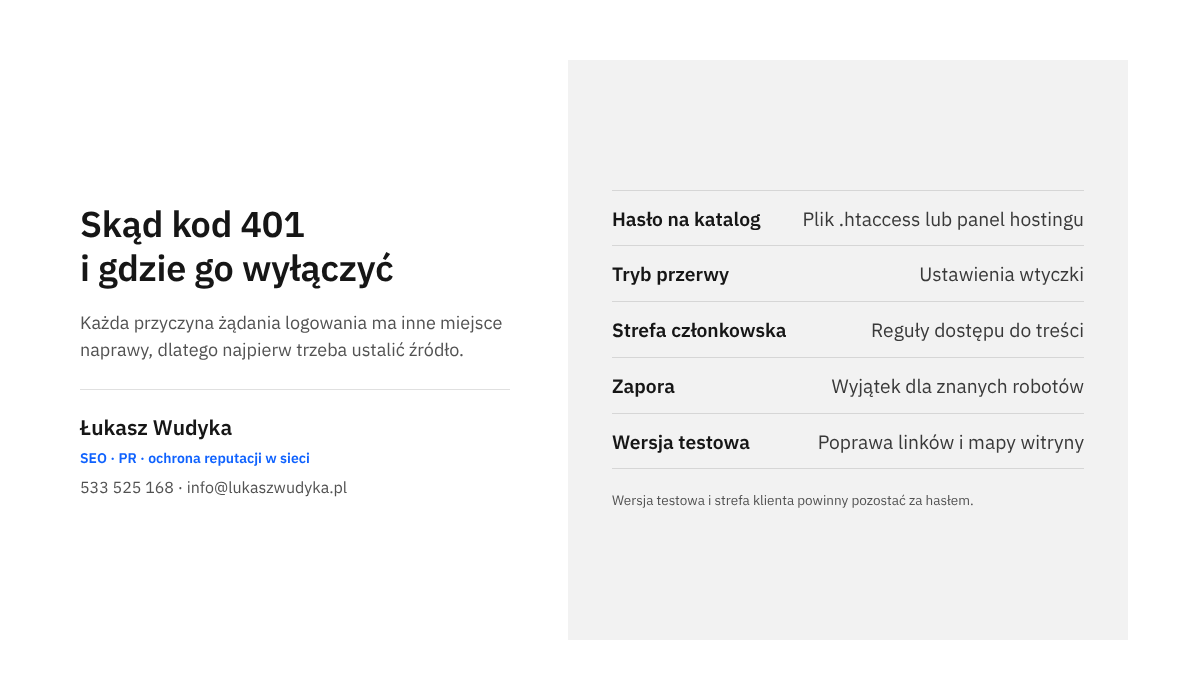Select the row label 'Zapora'
Screen dimensions: 1200x700
pyautogui.click(x=643, y=387)
